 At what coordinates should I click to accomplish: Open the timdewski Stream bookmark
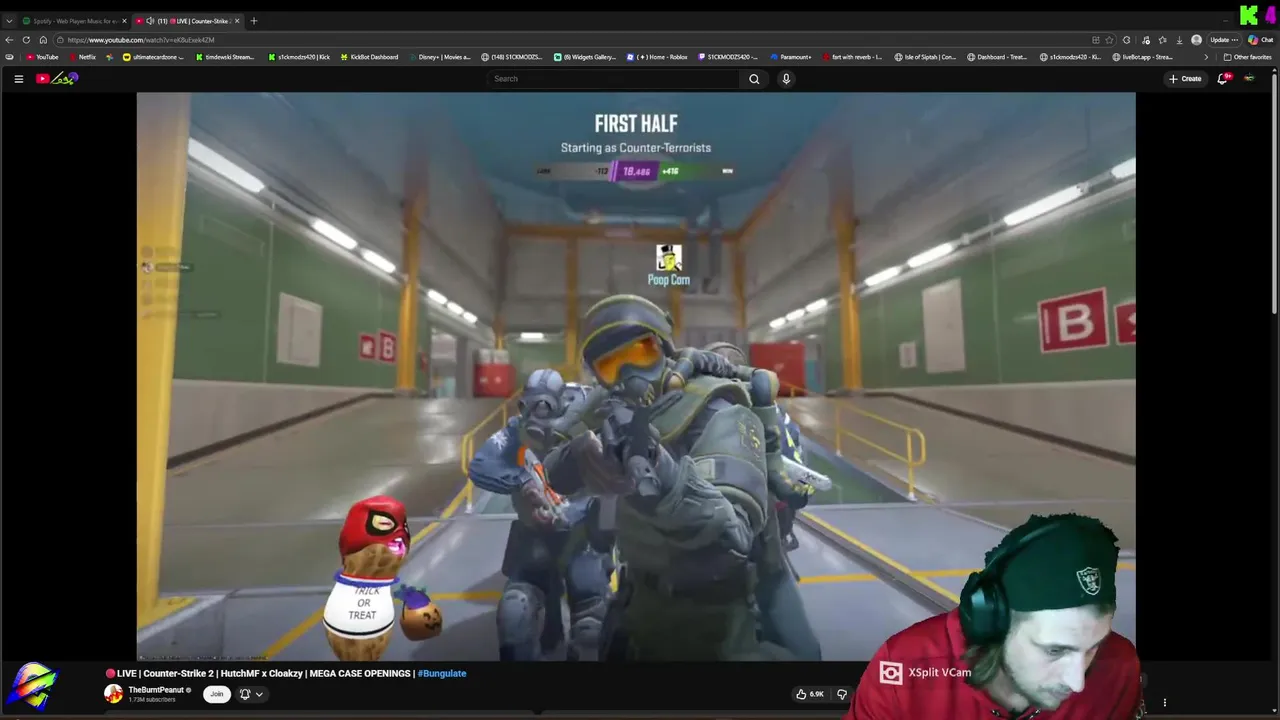[x=224, y=57]
